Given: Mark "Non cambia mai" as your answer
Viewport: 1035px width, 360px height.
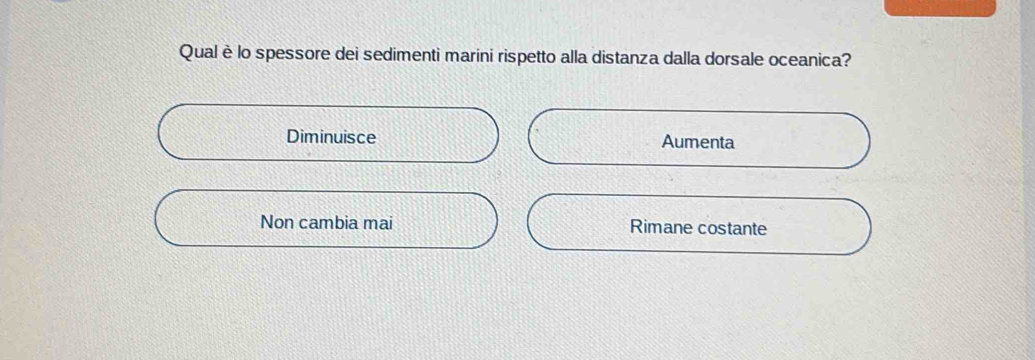Looking at the screenshot, I should point(326,220).
